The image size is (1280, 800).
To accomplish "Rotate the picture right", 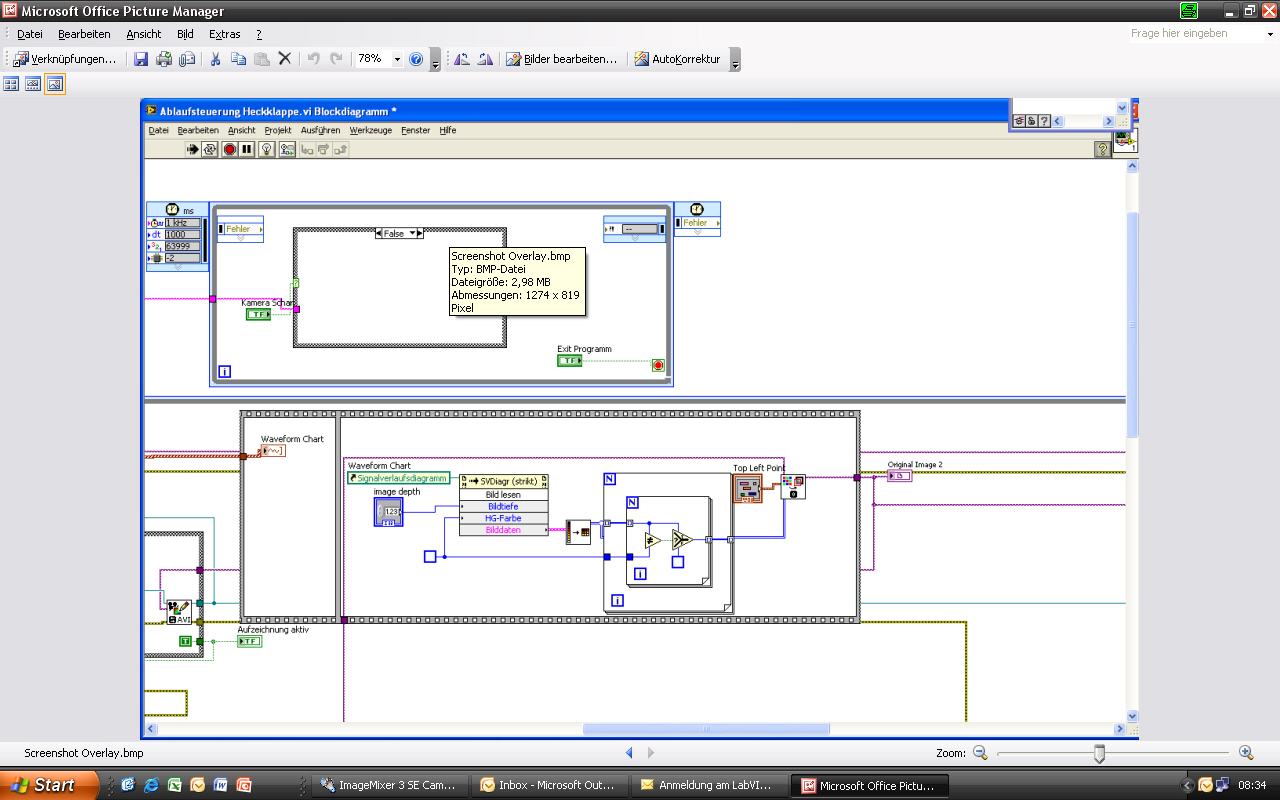I will 485,59.
